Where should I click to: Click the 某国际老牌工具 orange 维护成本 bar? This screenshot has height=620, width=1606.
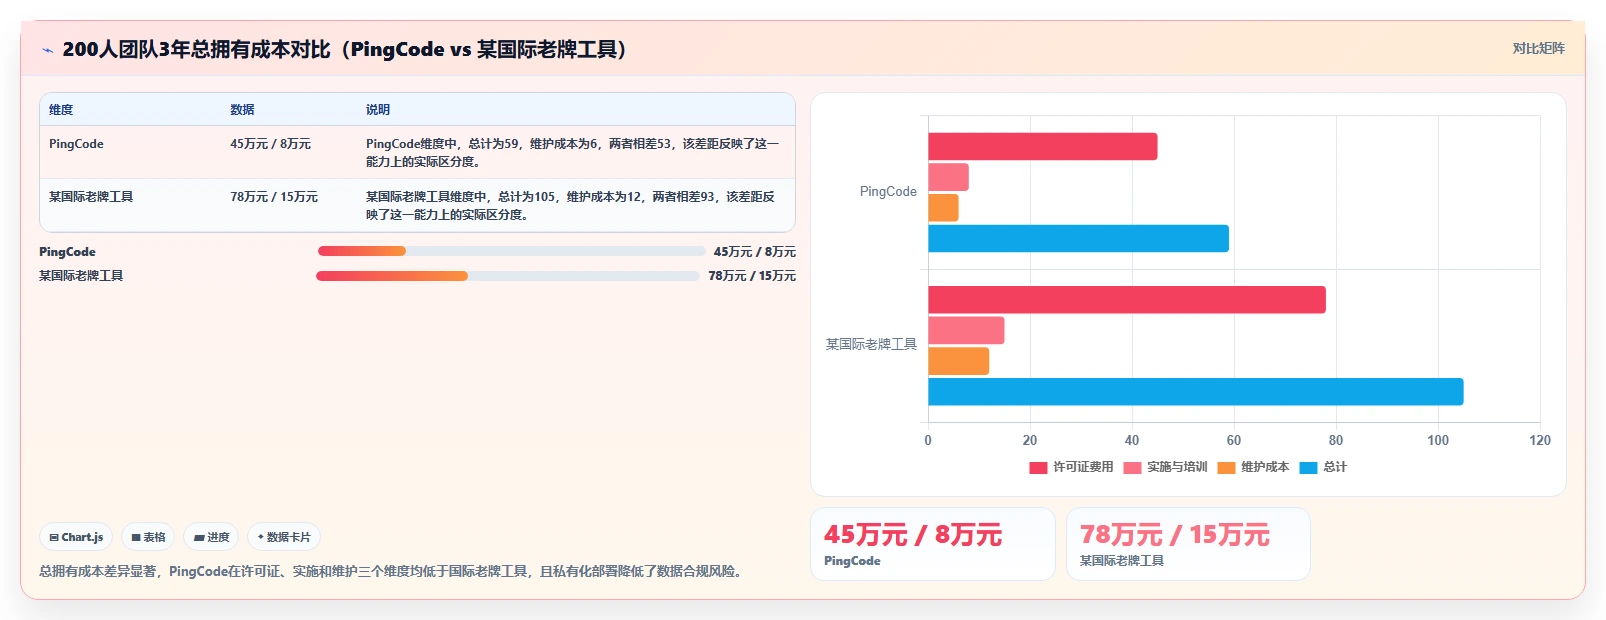[958, 361]
